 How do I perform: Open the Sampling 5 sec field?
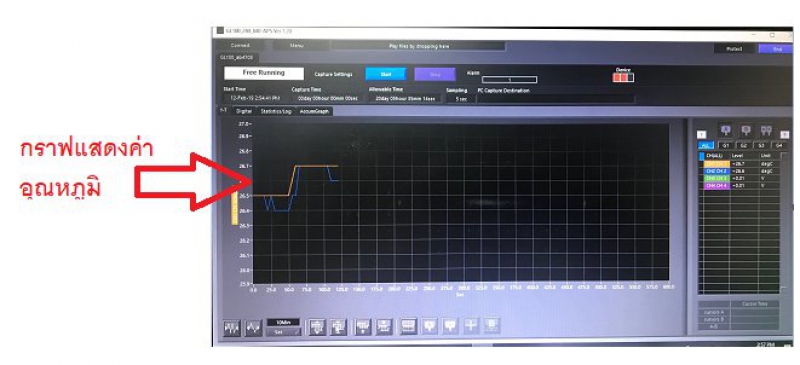click(461, 99)
